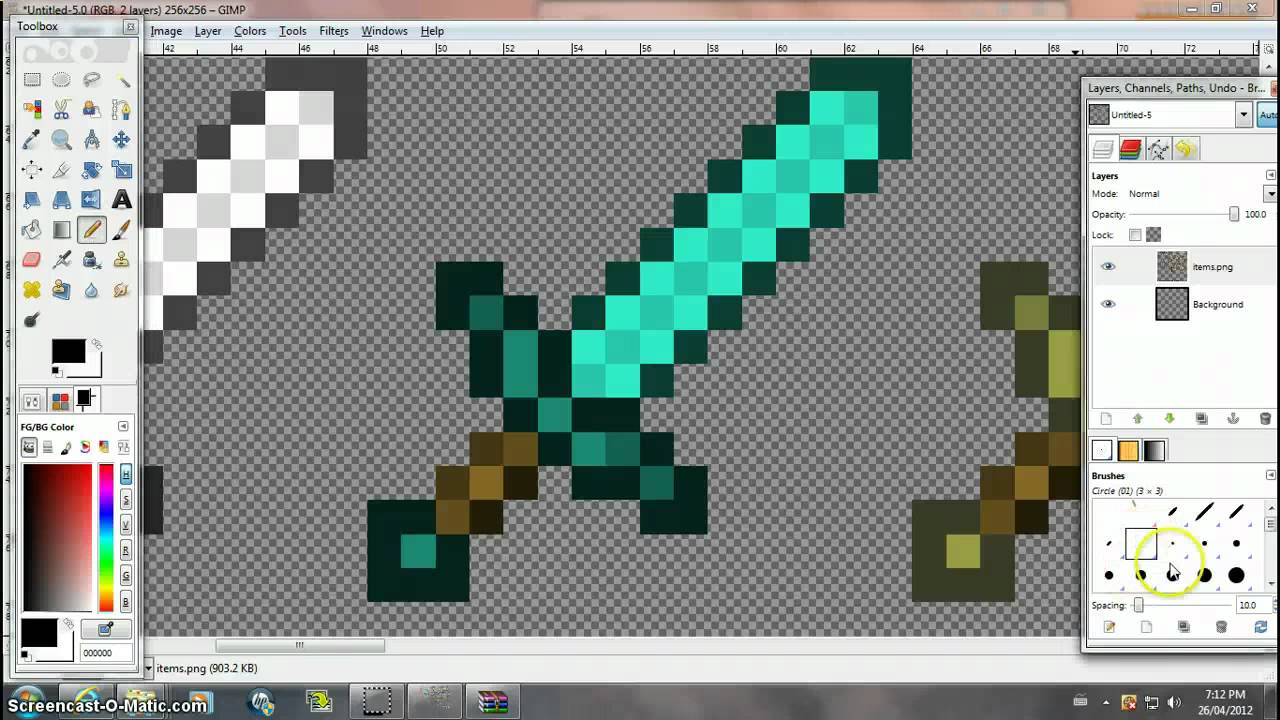Select the Smudge finger tool
The width and height of the screenshot is (1280, 720).
pos(122,290)
